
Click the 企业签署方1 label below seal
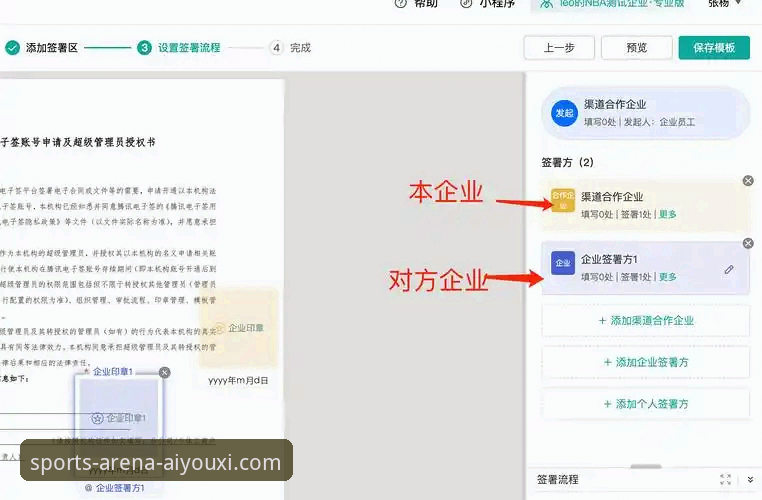point(115,487)
